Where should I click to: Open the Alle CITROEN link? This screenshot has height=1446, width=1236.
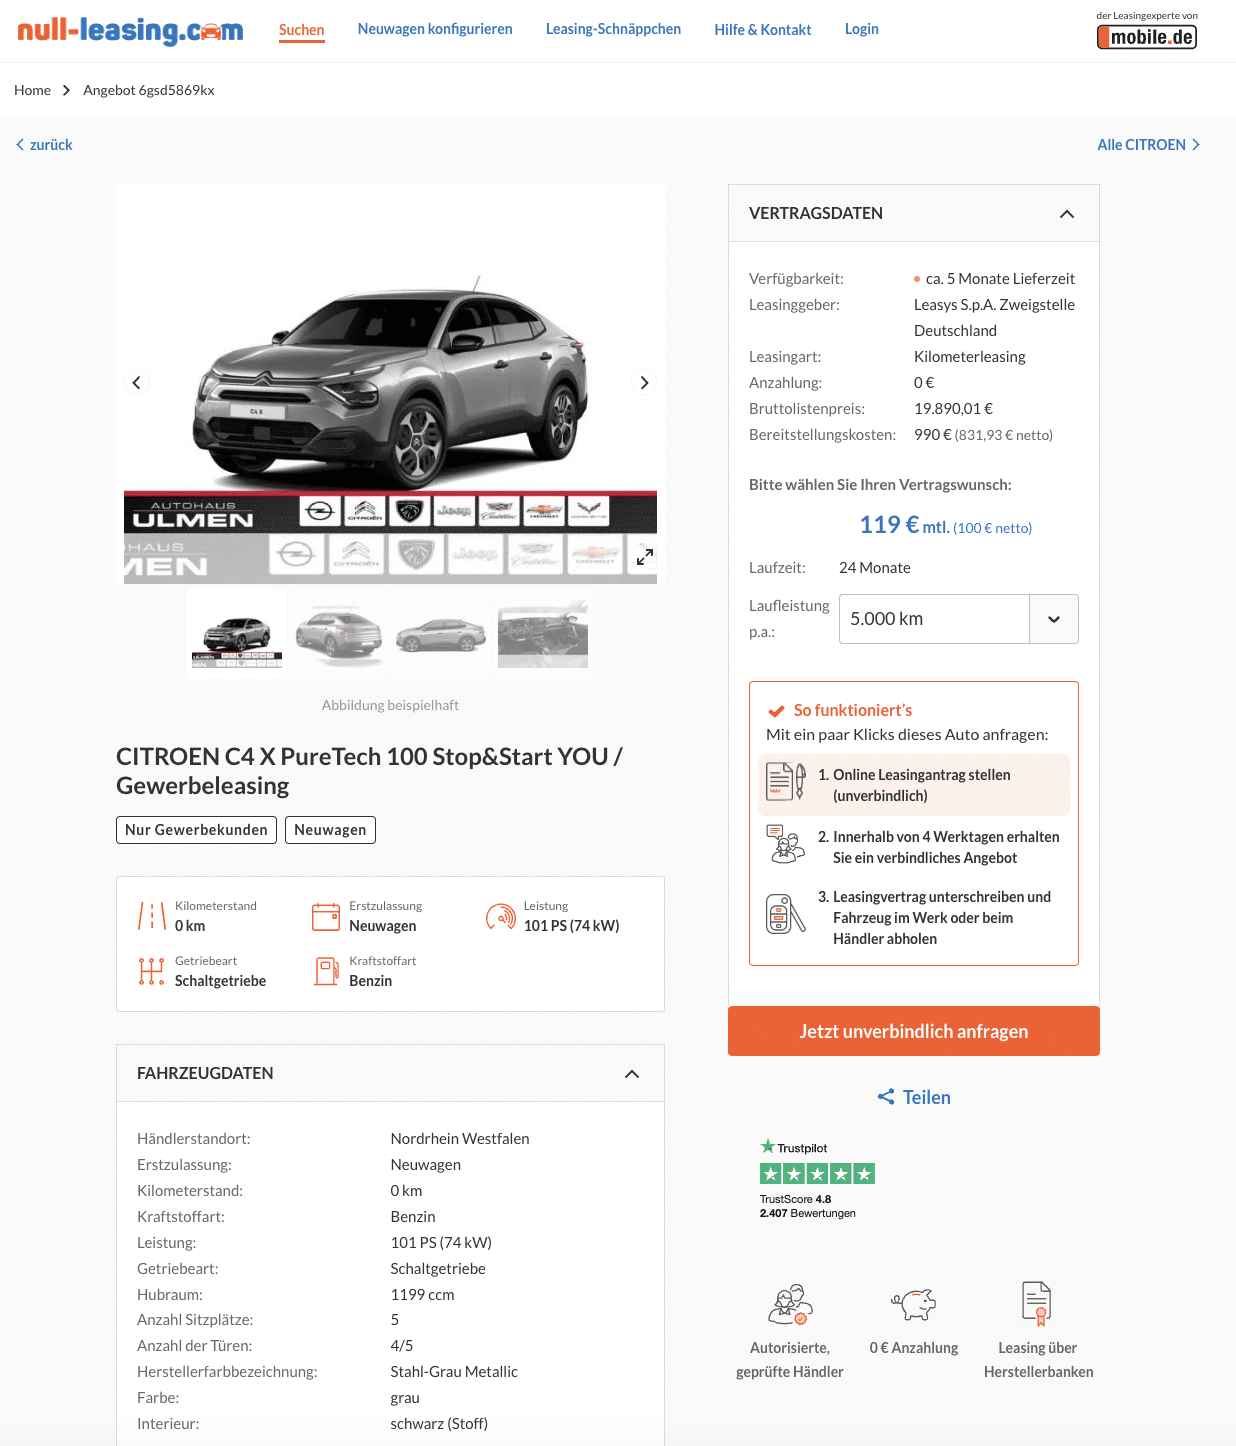coord(1148,145)
